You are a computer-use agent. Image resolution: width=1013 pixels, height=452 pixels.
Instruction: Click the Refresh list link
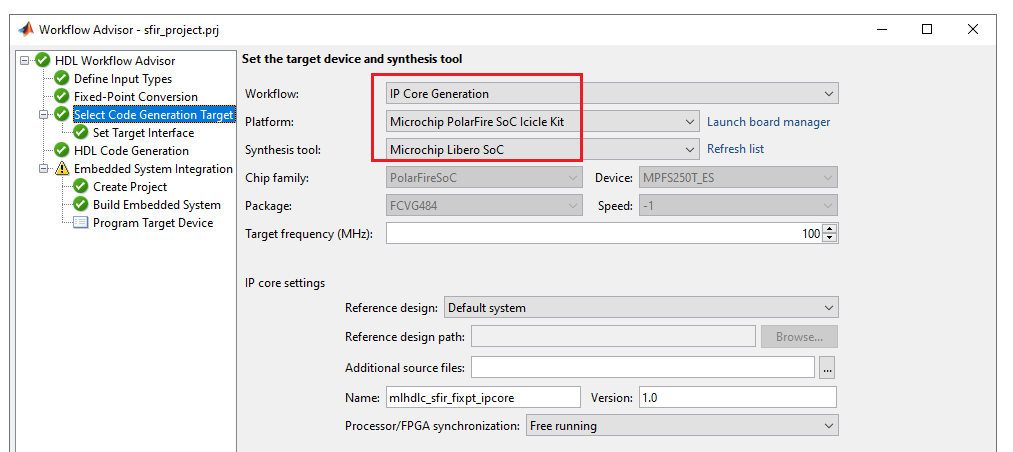(735, 149)
